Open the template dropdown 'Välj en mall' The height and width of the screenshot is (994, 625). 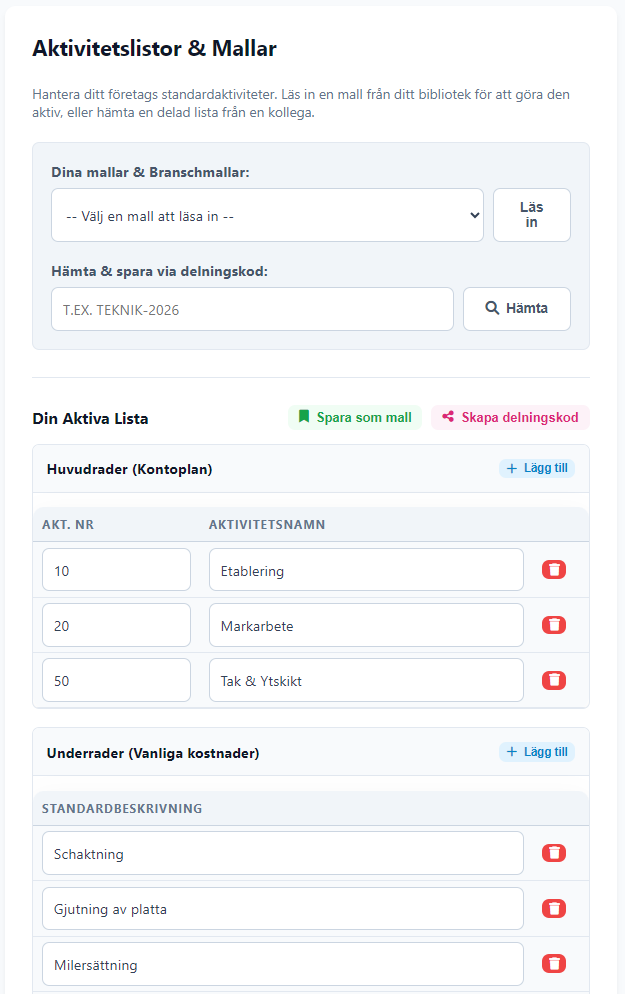tap(267, 215)
